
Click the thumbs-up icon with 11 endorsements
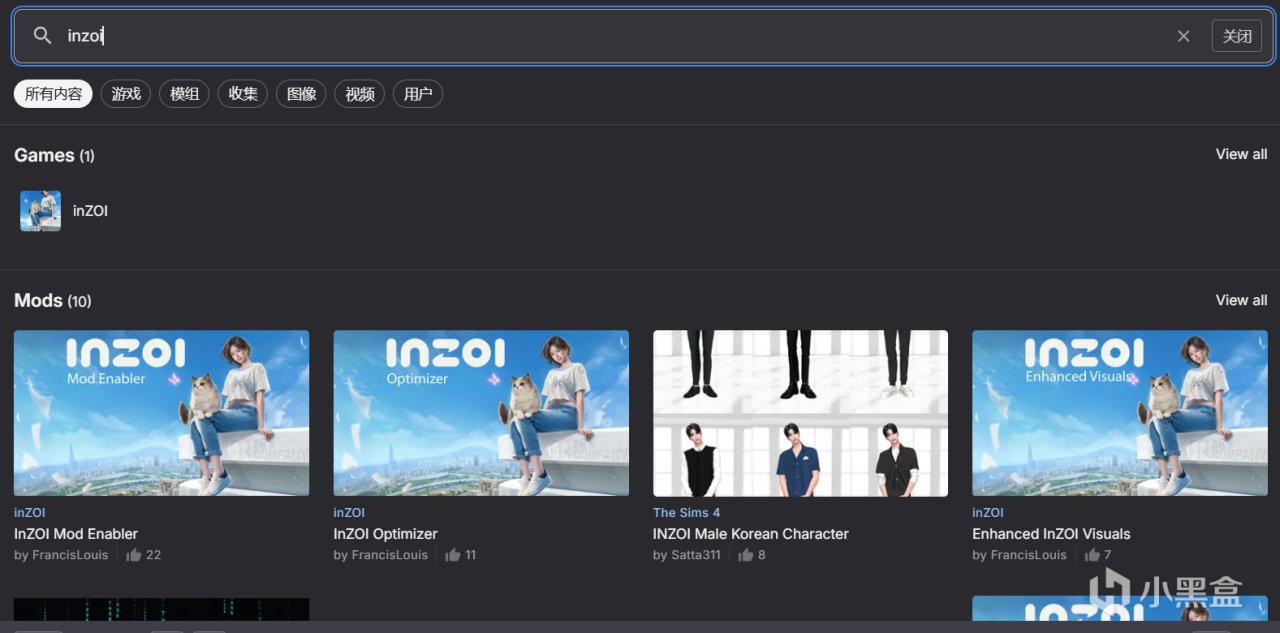point(453,555)
